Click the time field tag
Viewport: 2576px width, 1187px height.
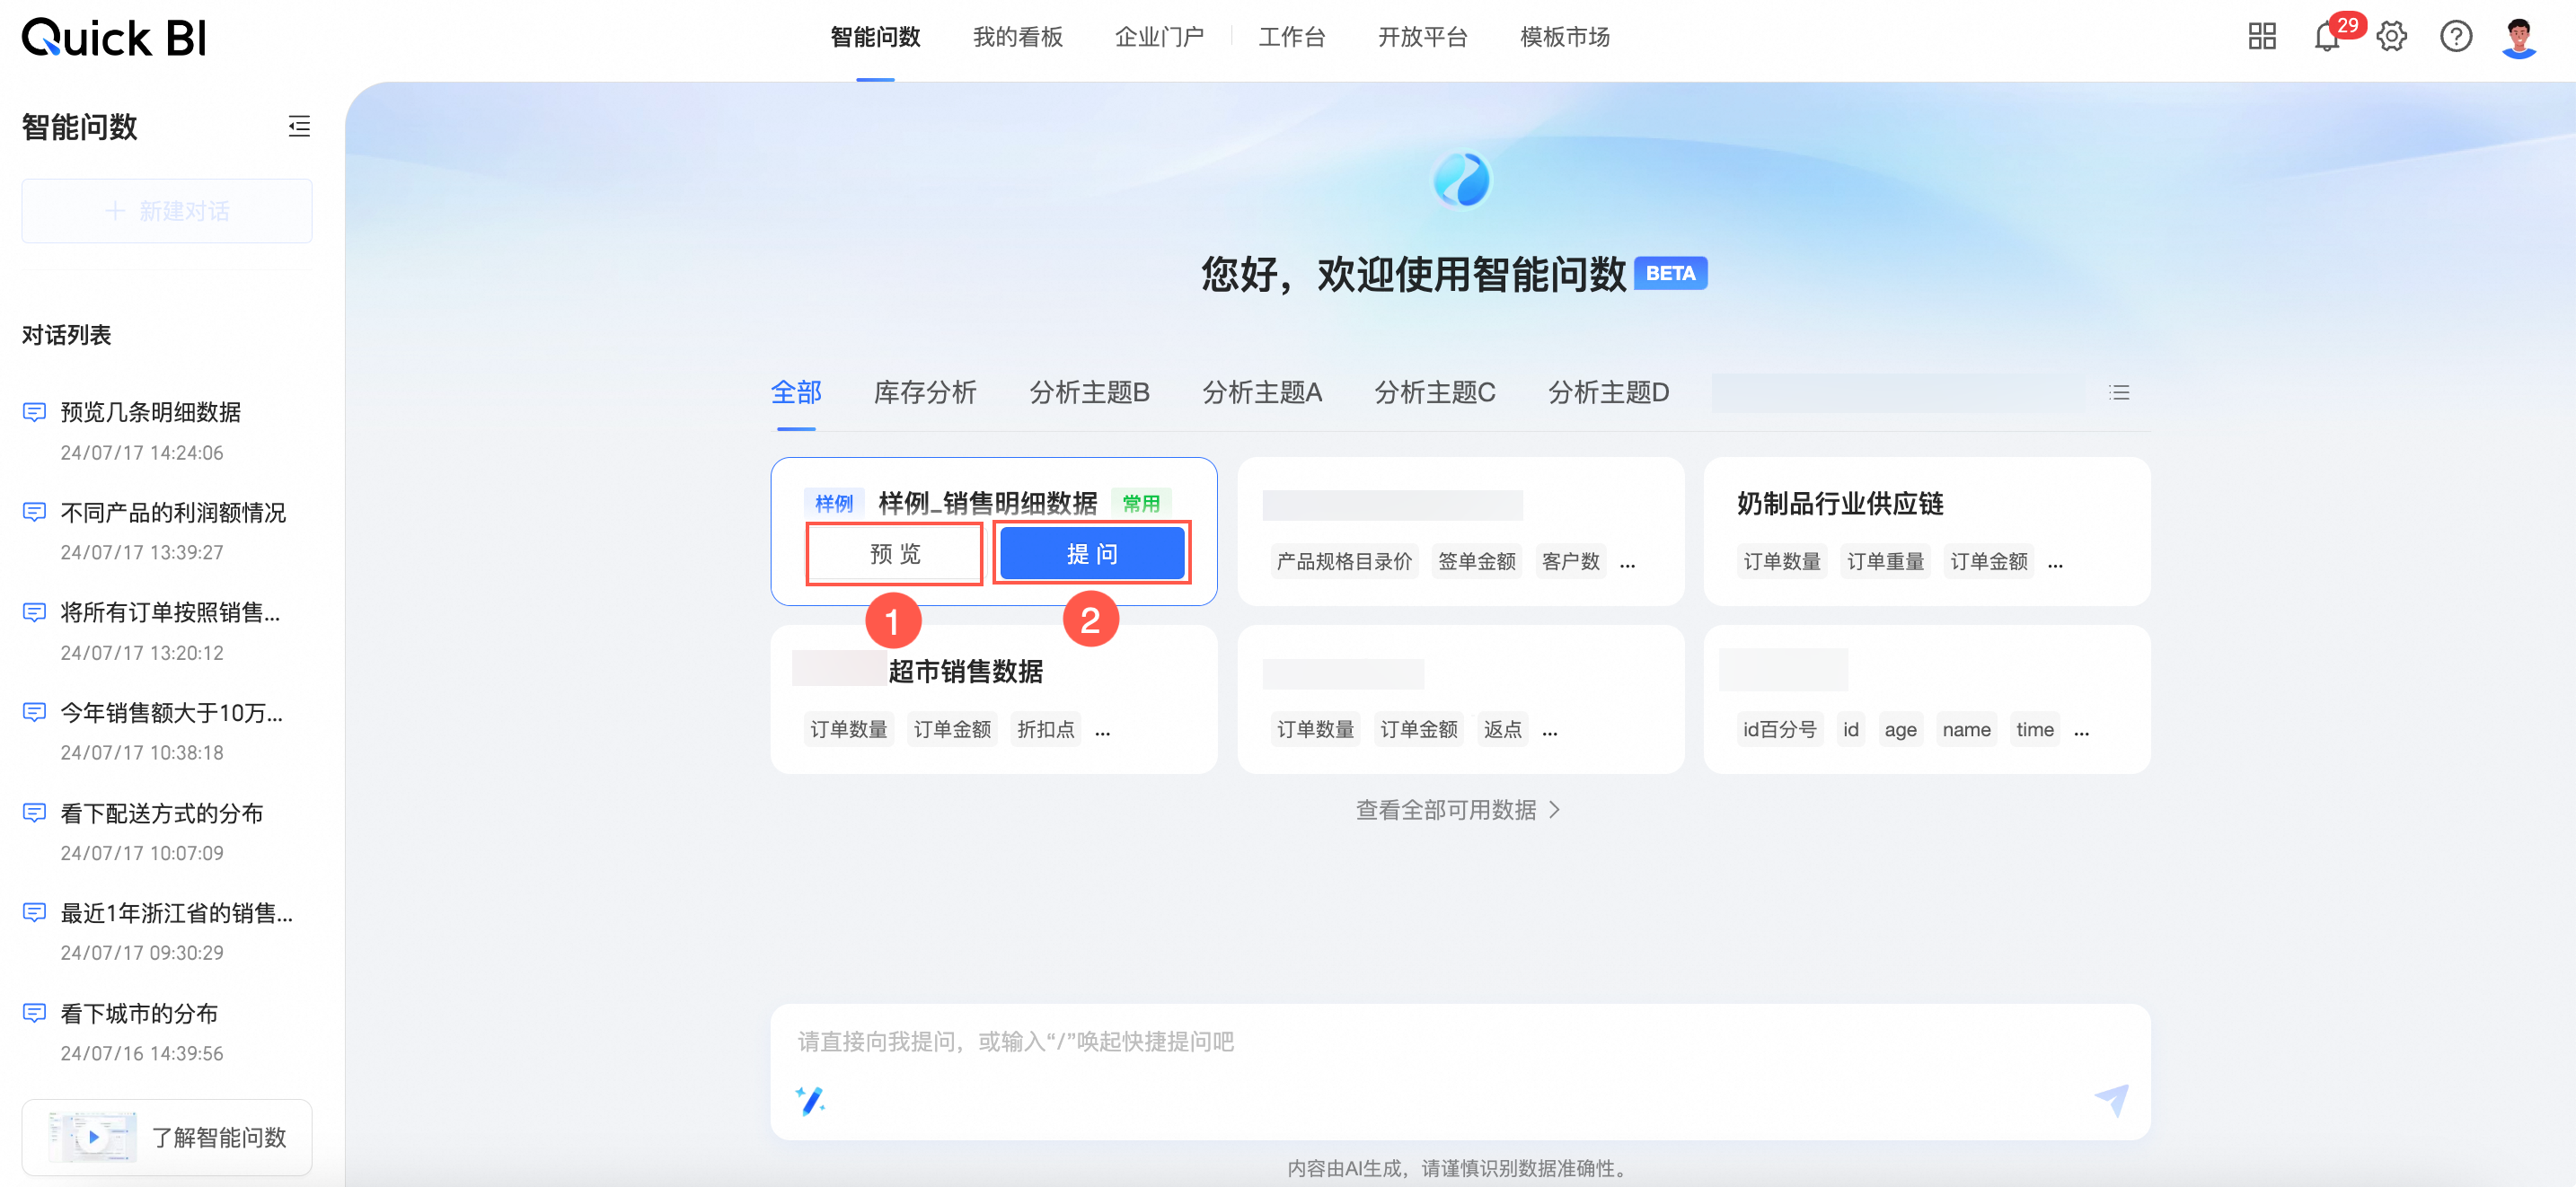pyautogui.click(x=2034, y=729)
